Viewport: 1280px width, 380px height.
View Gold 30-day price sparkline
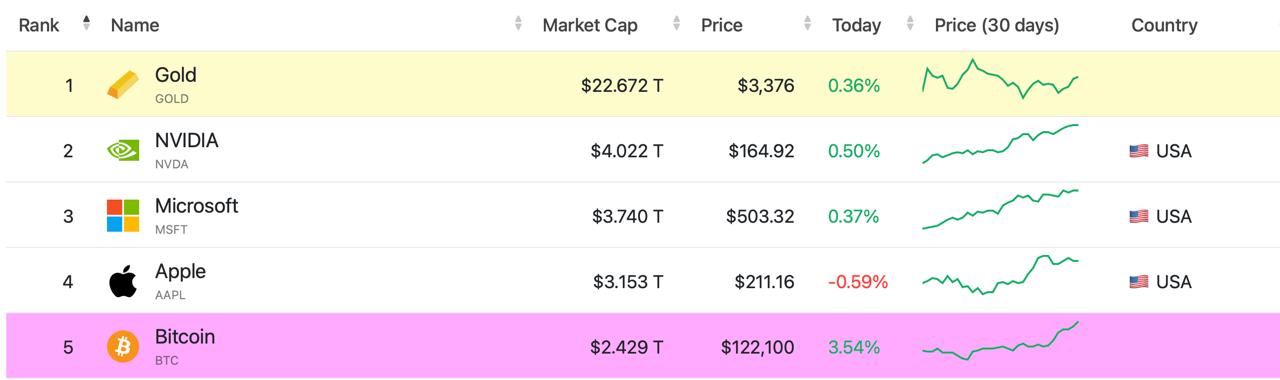1000,79
